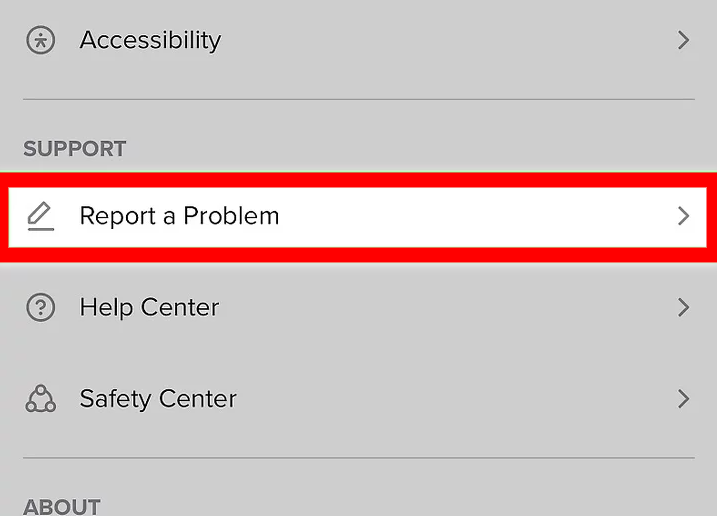
Task: Click the Accessibility person icon
Action: coord(40,41)
